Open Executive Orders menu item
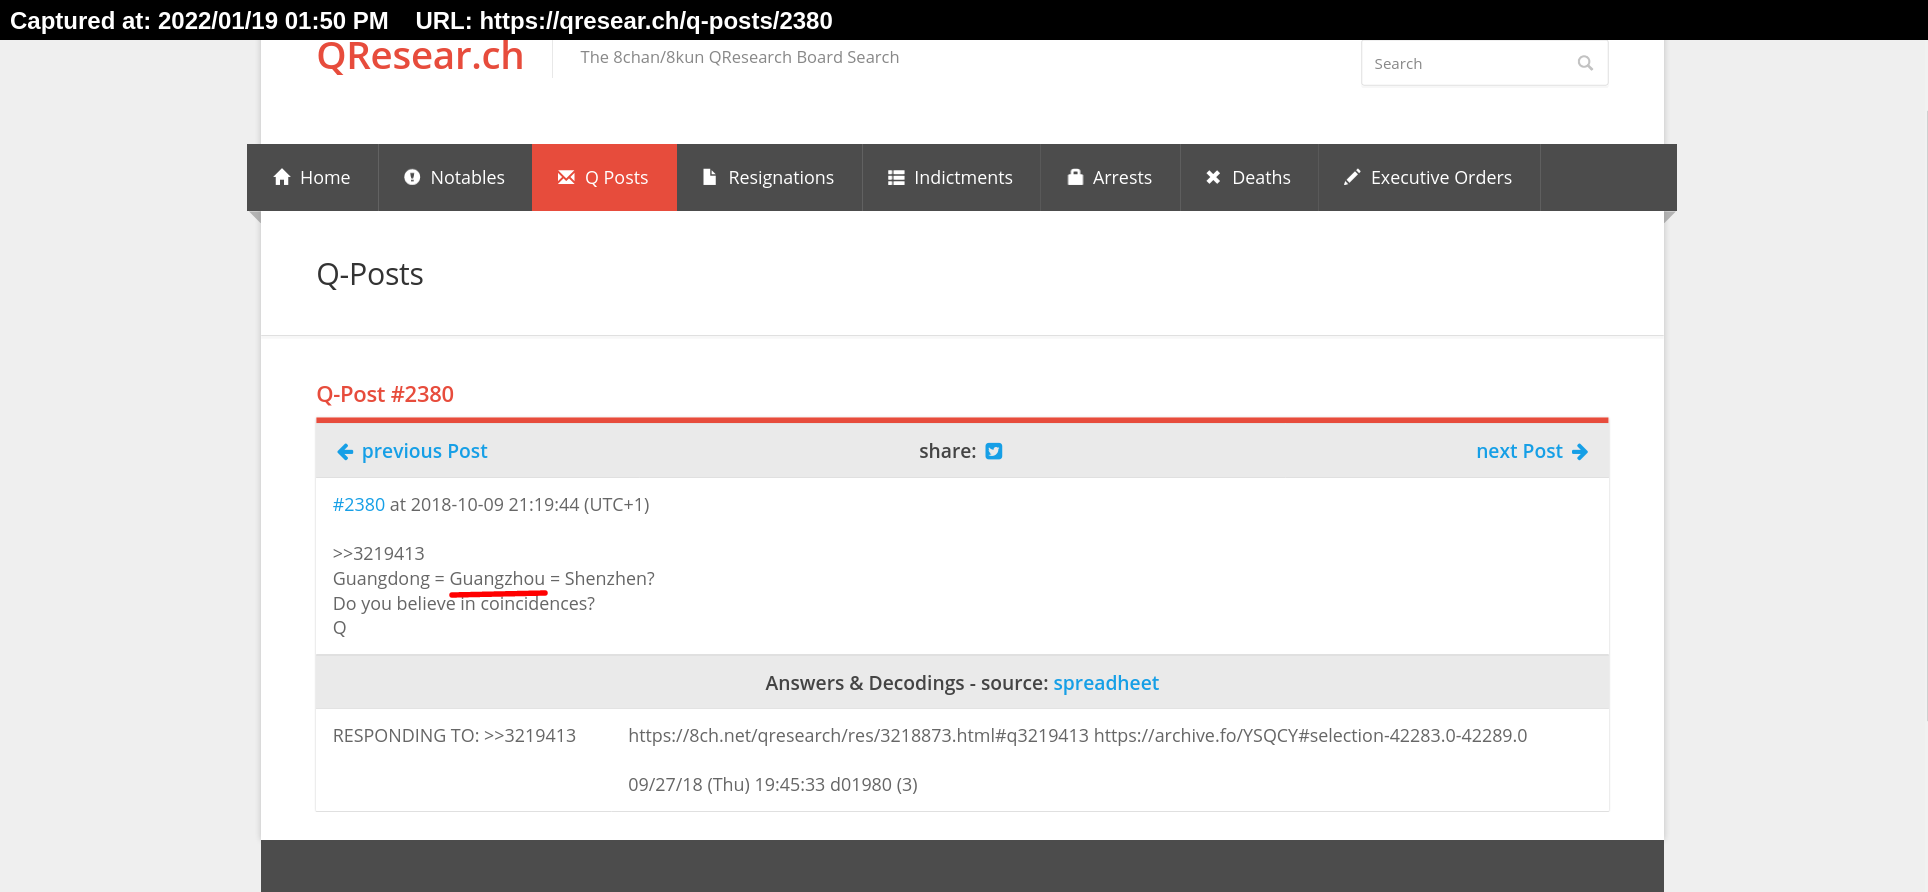 [x=1429, y=177]
